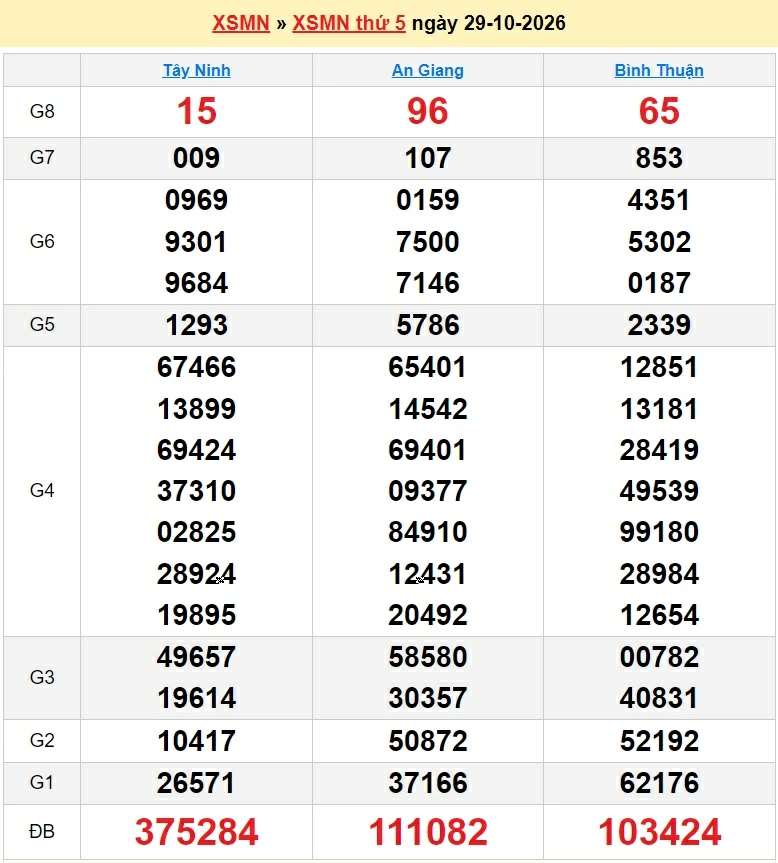
Task: Open the XSMN link in header
Action: [241, 23]
